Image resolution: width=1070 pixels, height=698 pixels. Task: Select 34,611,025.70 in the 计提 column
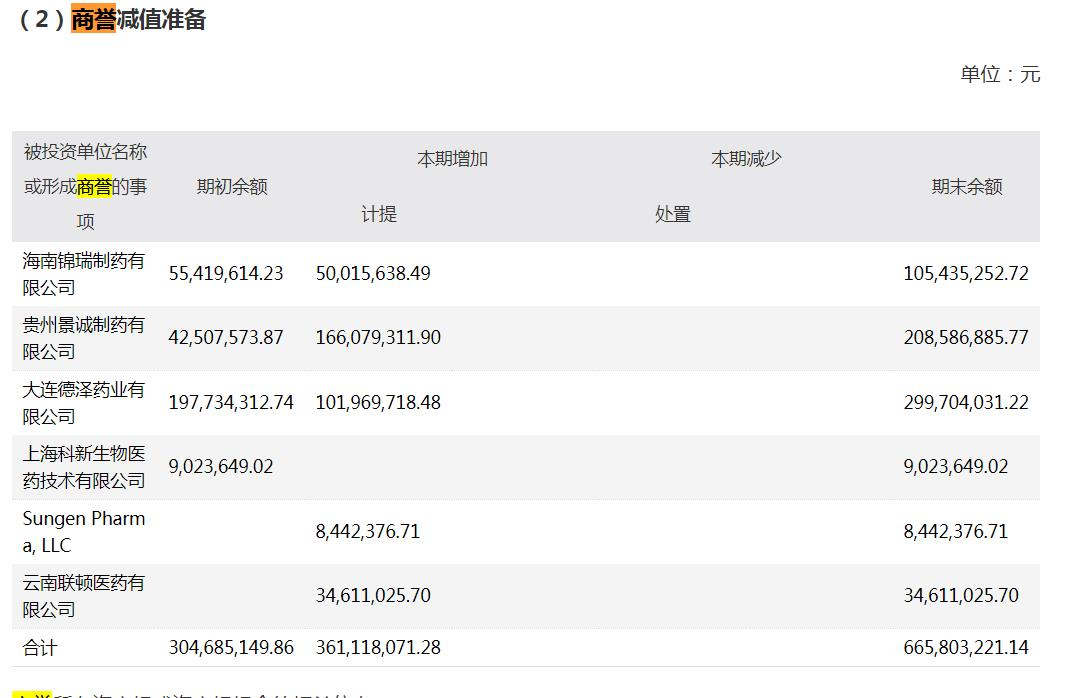[x=373, y=596]
